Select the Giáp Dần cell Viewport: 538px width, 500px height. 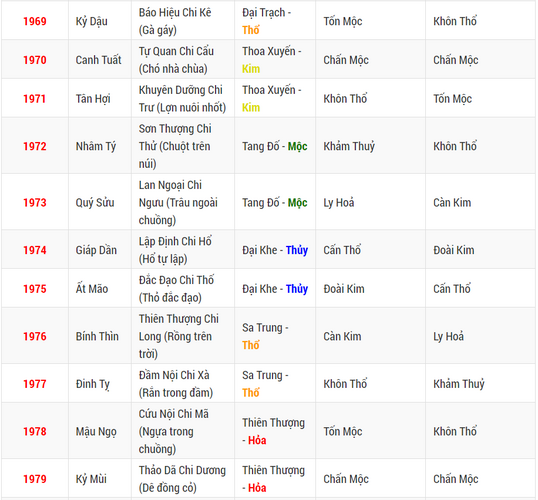tap(100, 249)
